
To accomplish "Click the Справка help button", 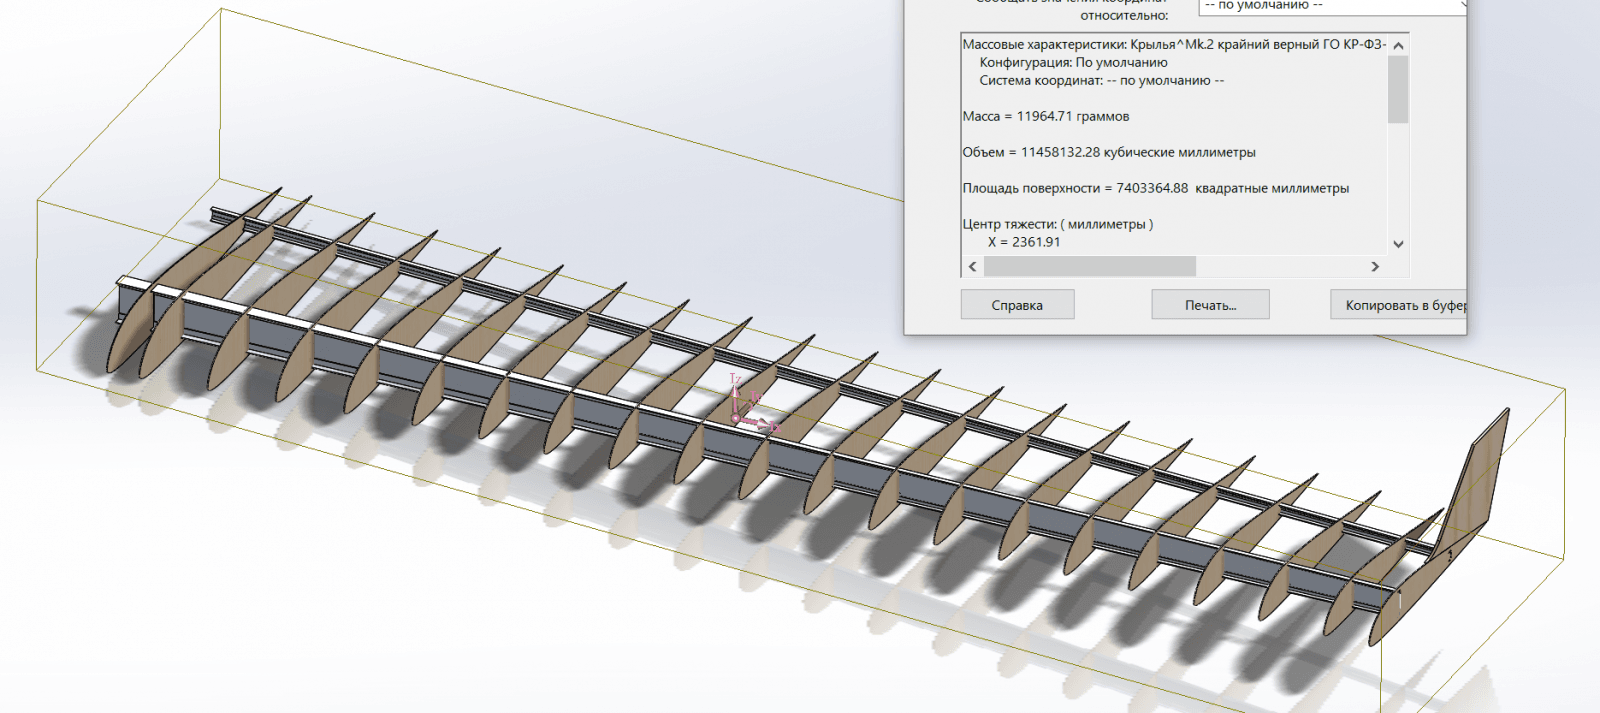I will tap(1017, 305).
